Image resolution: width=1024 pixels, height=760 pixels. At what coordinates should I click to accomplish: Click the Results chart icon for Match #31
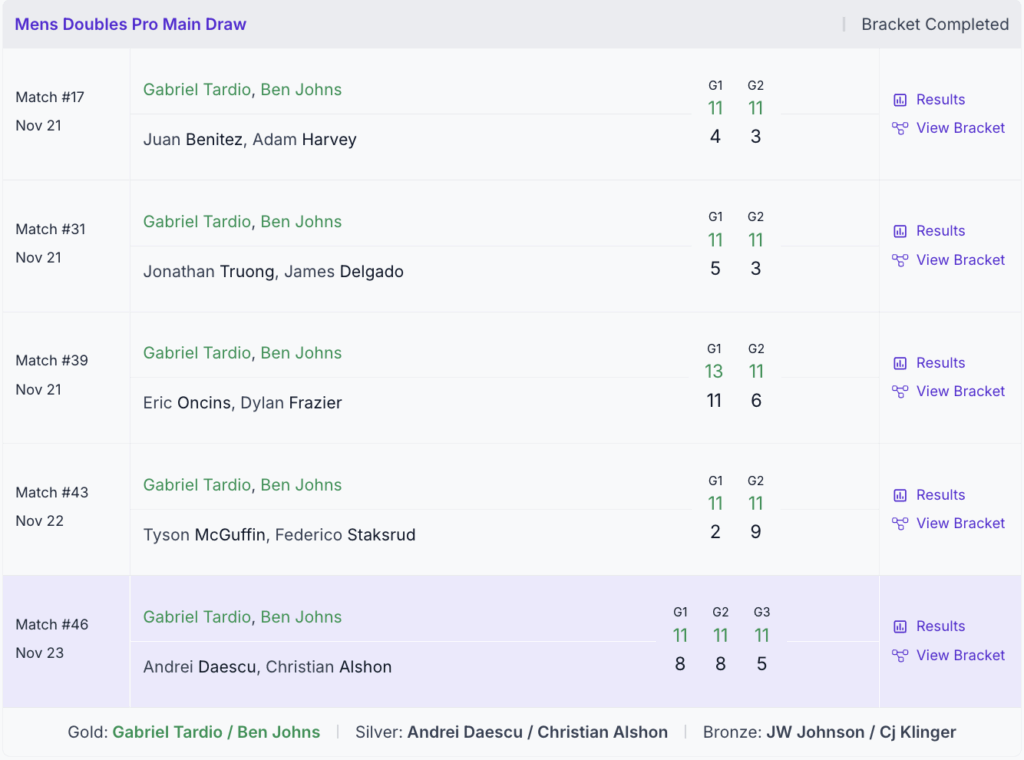point(900,231)
